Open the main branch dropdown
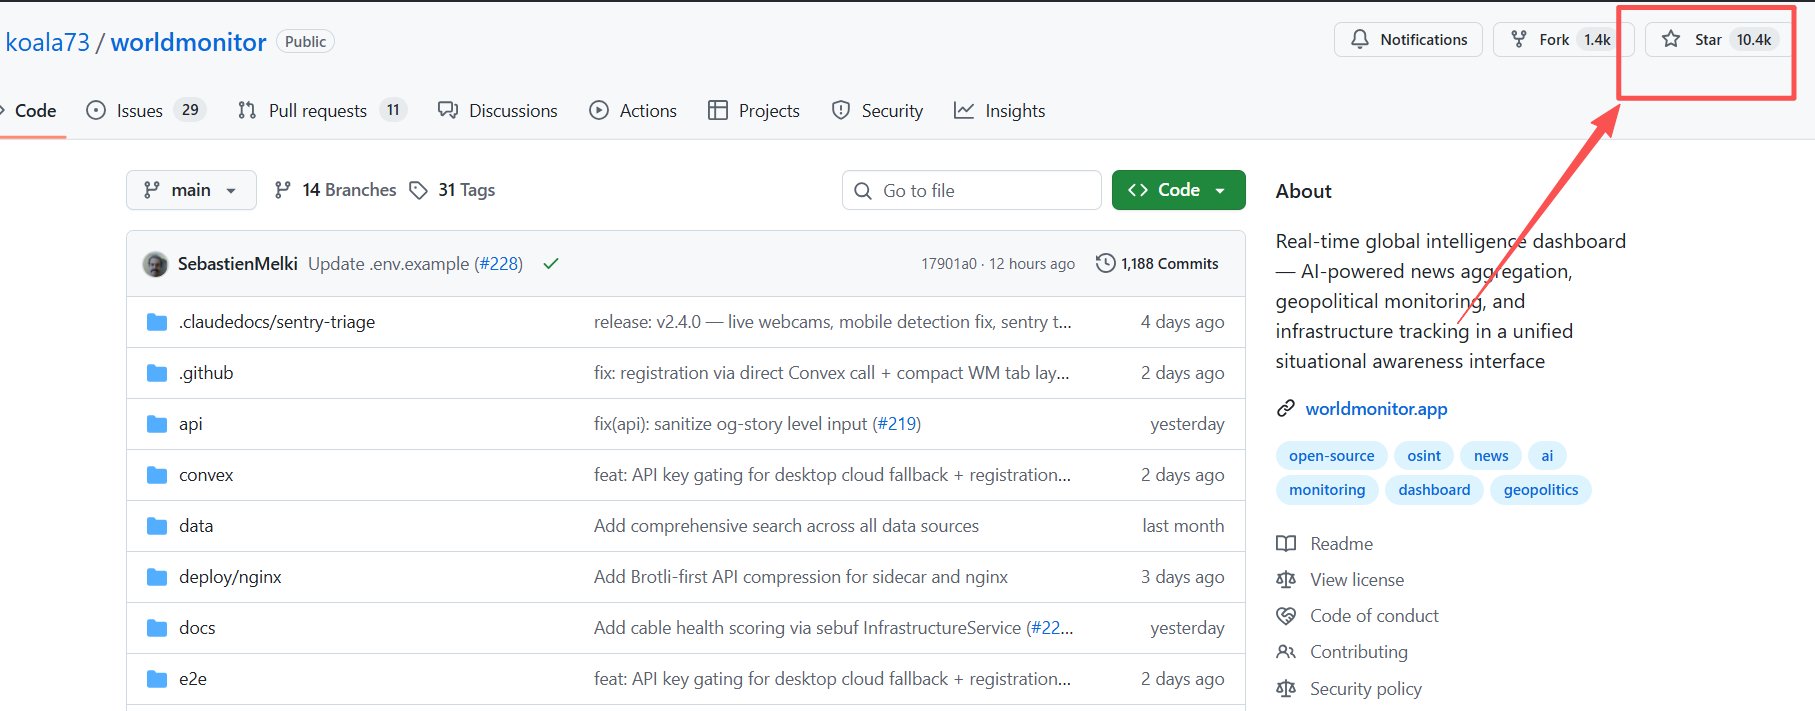This screenshot has width=1815, height=711. tap(191, 190)
